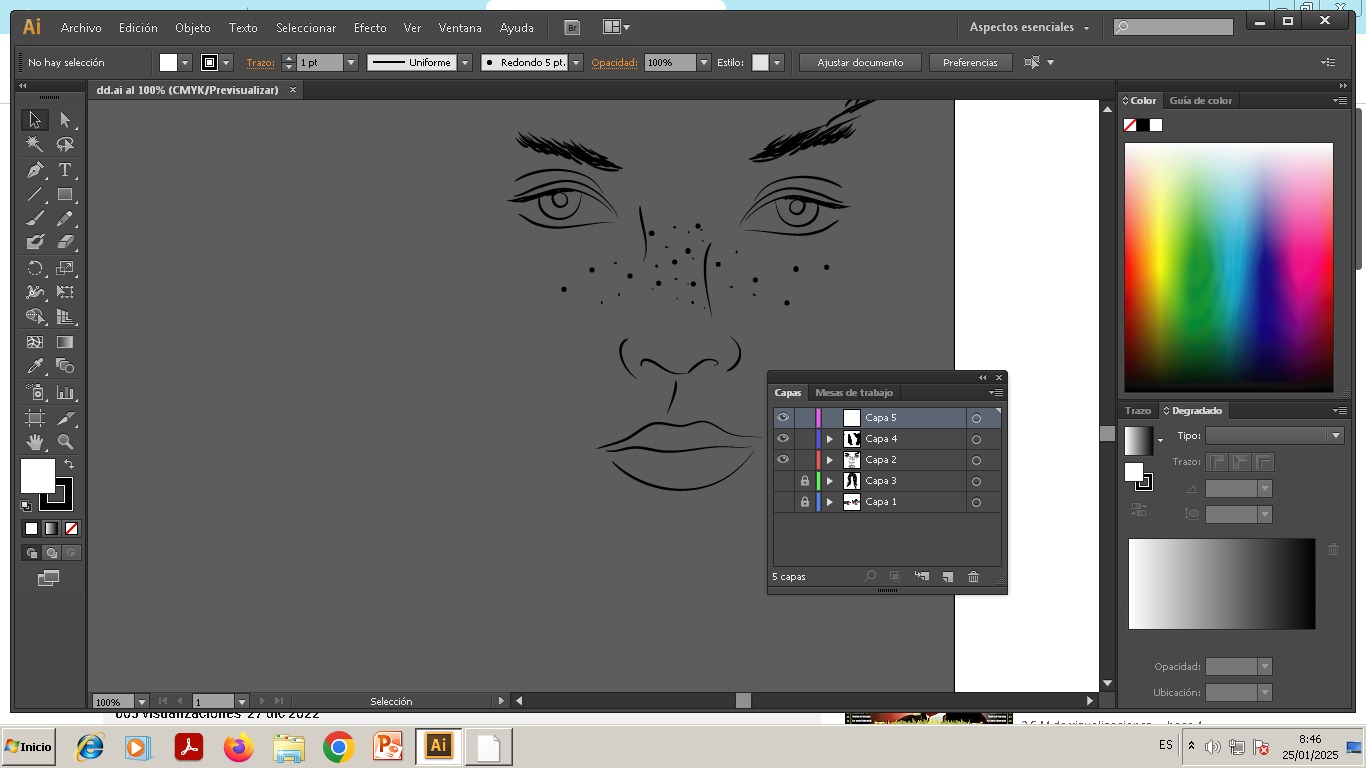Screen dimensions: 1366x768
Task: Pick a color from the CMYK spectrum
Action: point(1228,267)
